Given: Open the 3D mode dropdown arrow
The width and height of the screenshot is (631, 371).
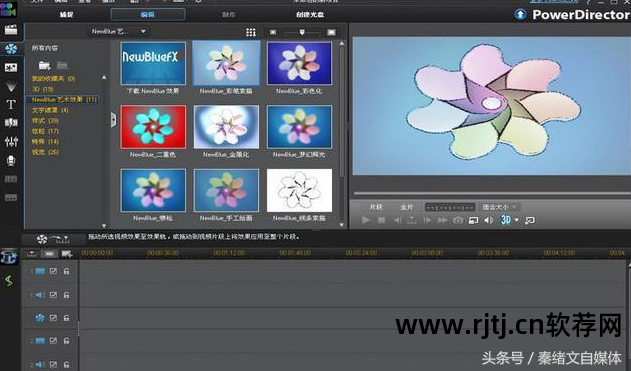Looking at the screenshot, I should click(517, 220).
